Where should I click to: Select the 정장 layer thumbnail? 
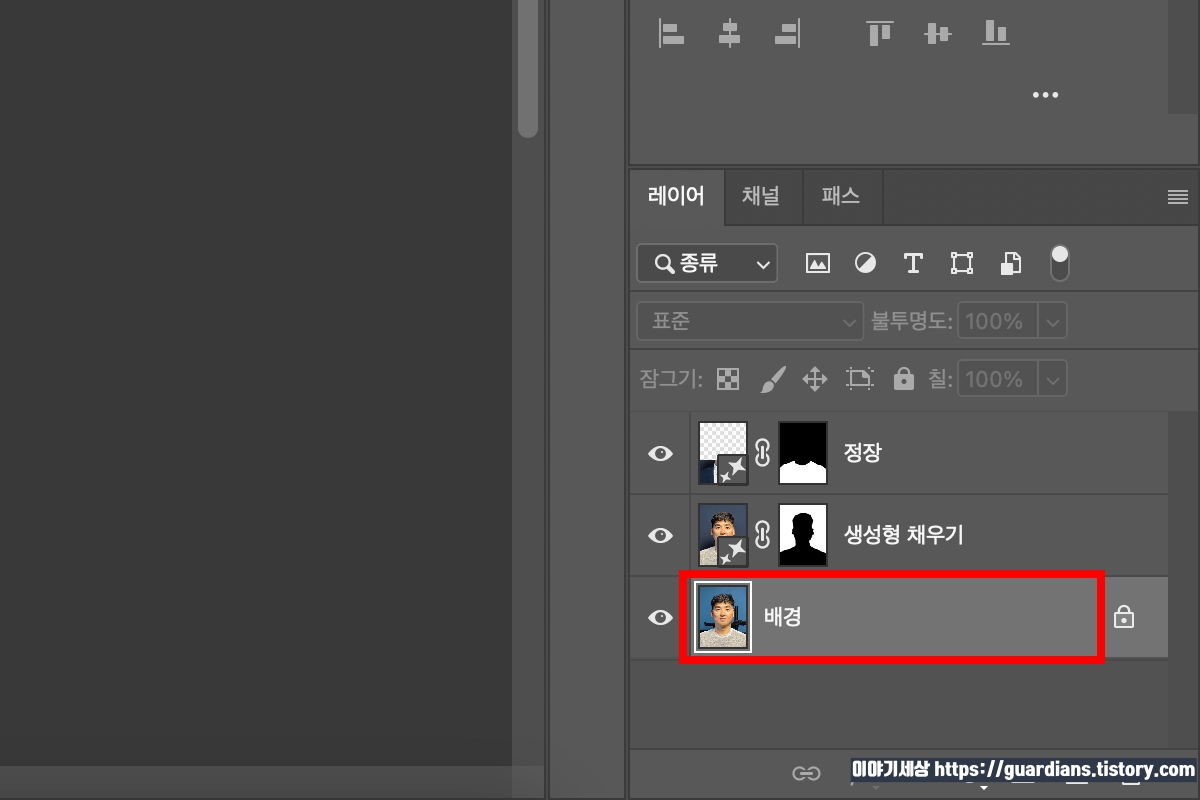pos(723,453)
